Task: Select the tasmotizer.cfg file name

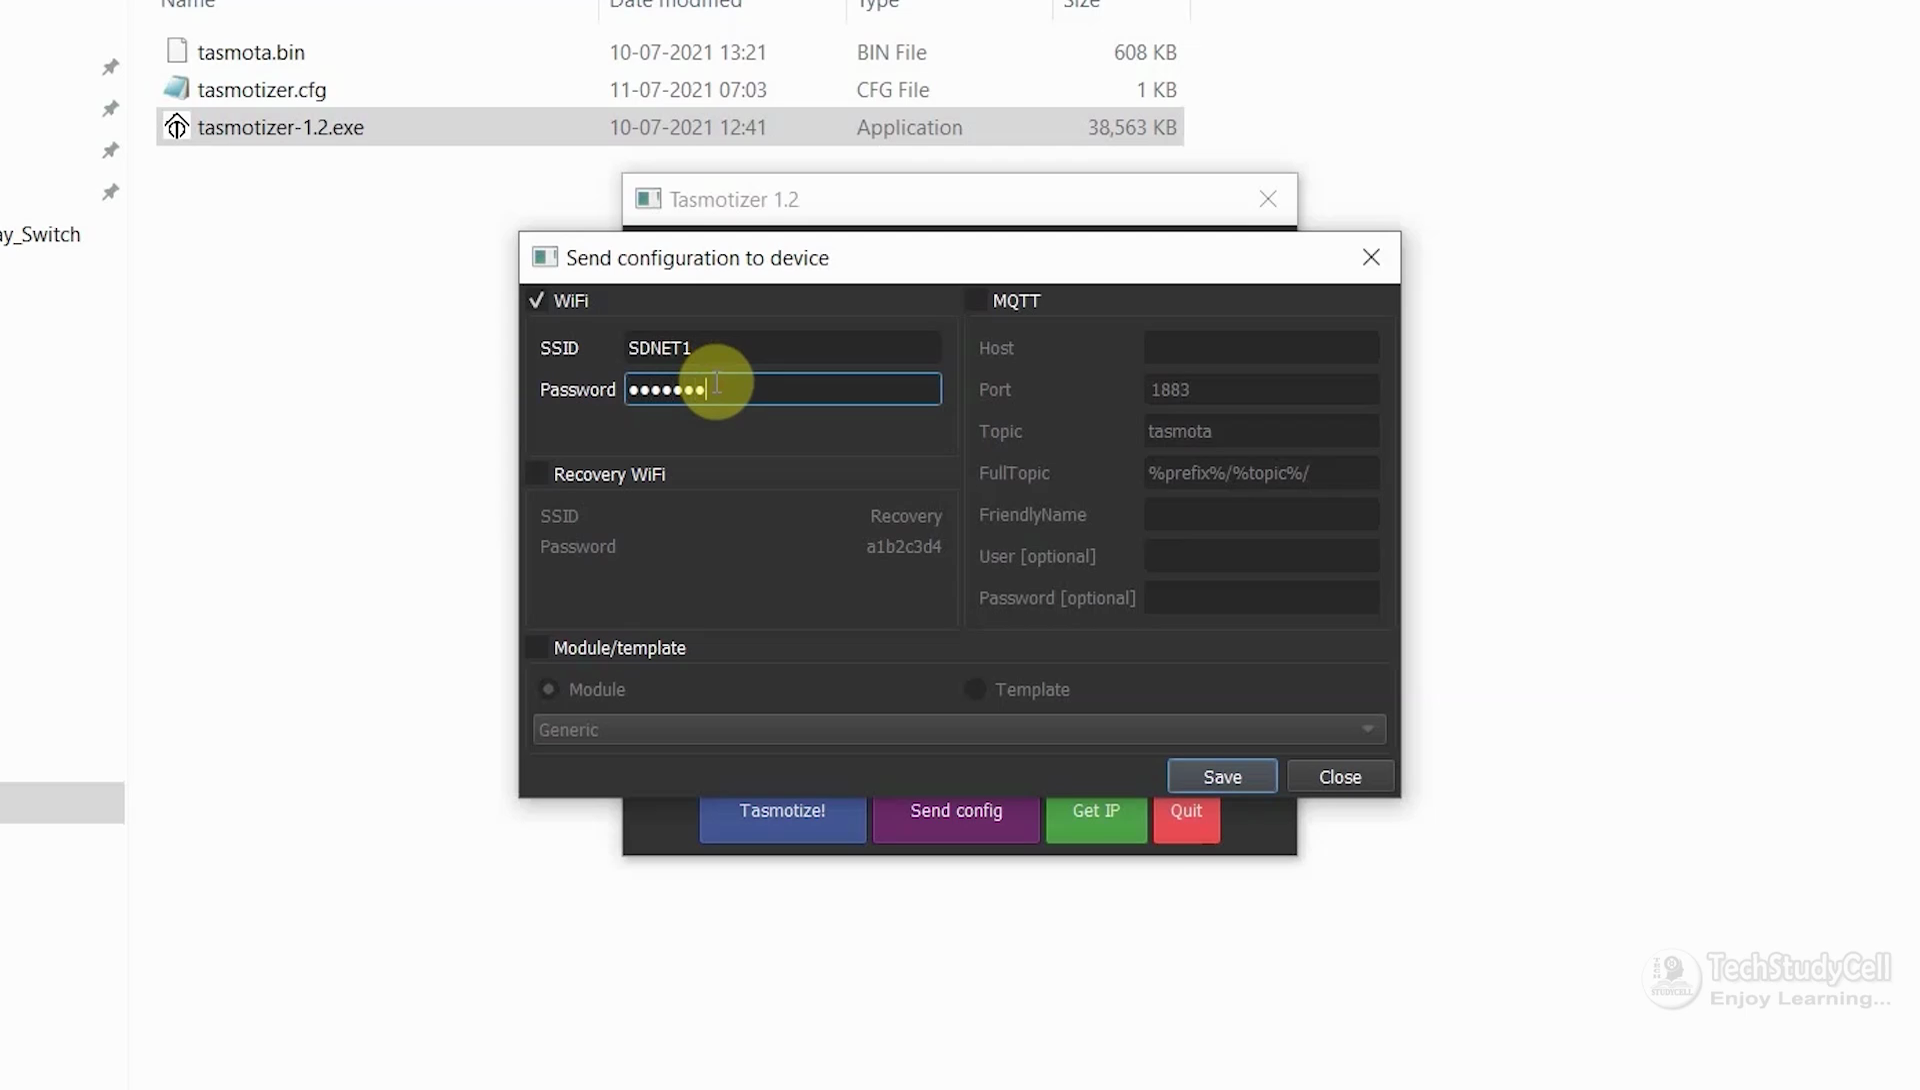Action: (x=262, y=90)
